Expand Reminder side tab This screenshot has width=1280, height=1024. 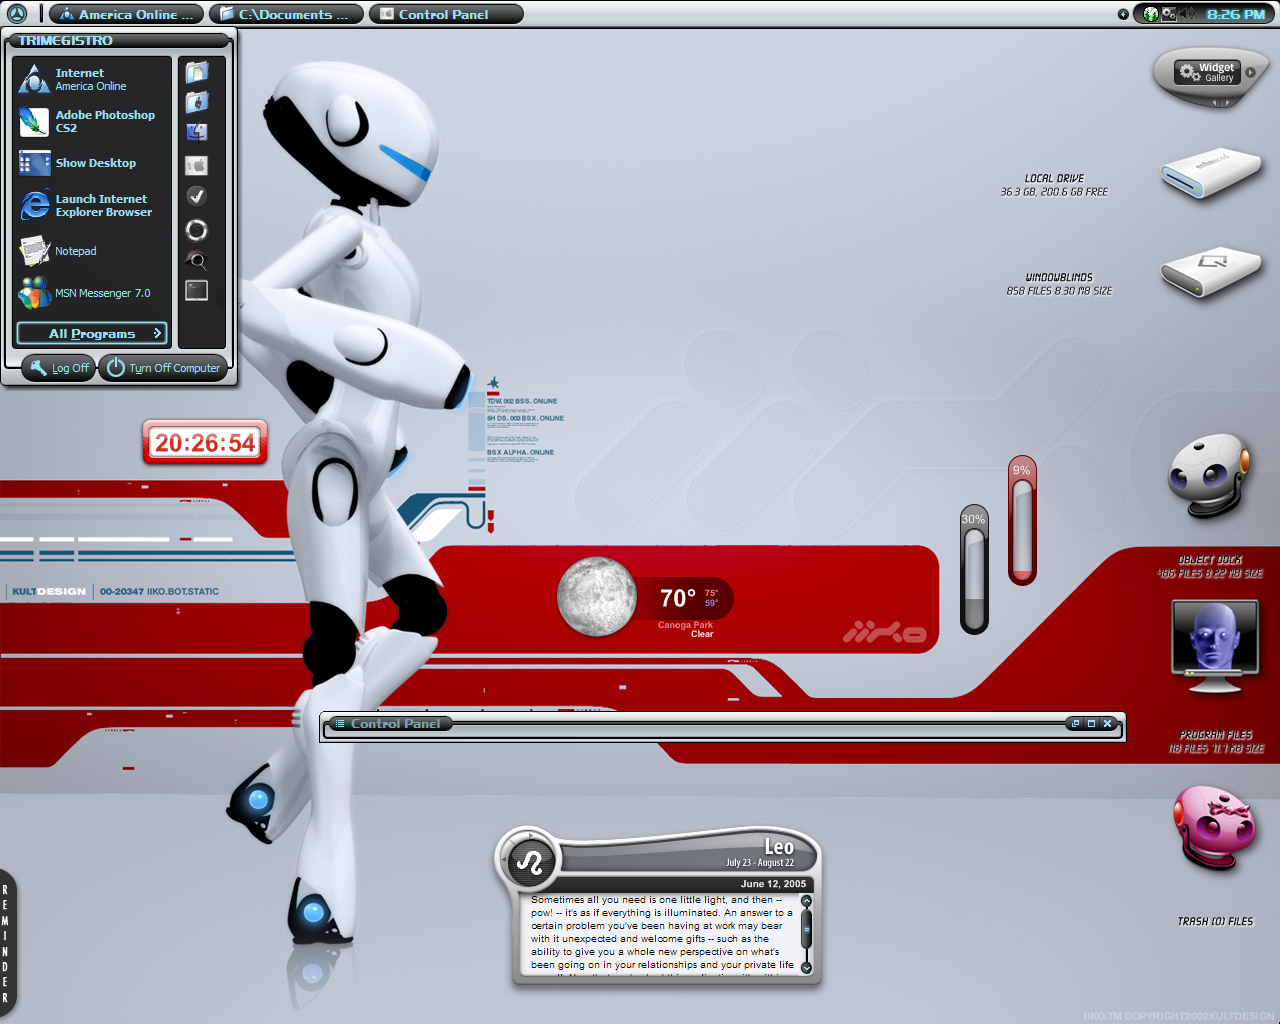7,943
